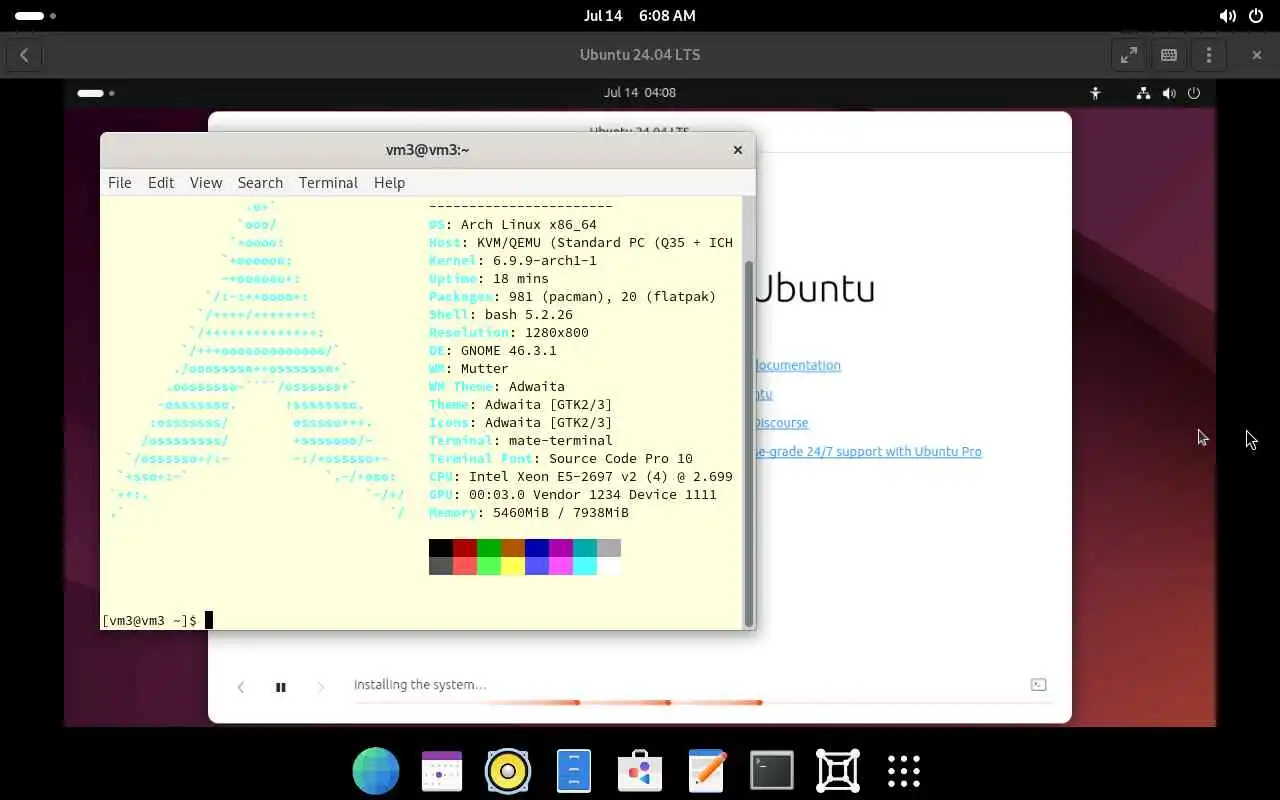Image resolution: width=1280 pixels, height=800 pixels.
Task: Click the Packages line 981 (pacman)
Action: tap(573, 297)
